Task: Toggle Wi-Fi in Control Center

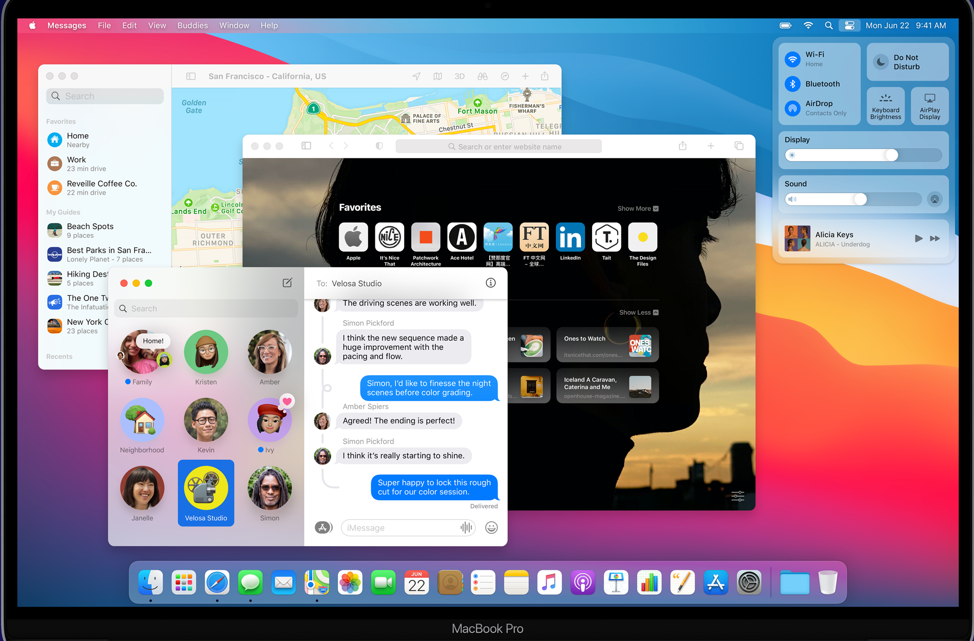Action: (792, 59)
